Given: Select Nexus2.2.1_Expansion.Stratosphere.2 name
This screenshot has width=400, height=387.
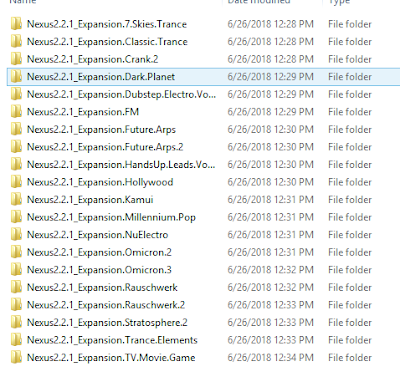Looking at the screenshot, I should tap(107, 323).
